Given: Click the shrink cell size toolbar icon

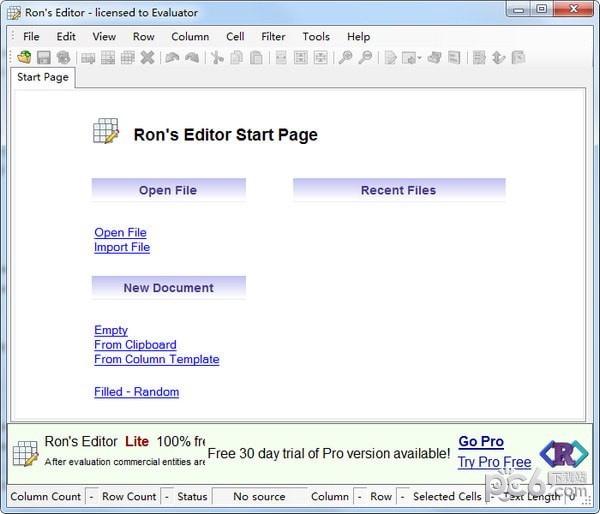Looking at the screenshot, I should point(320,58).
